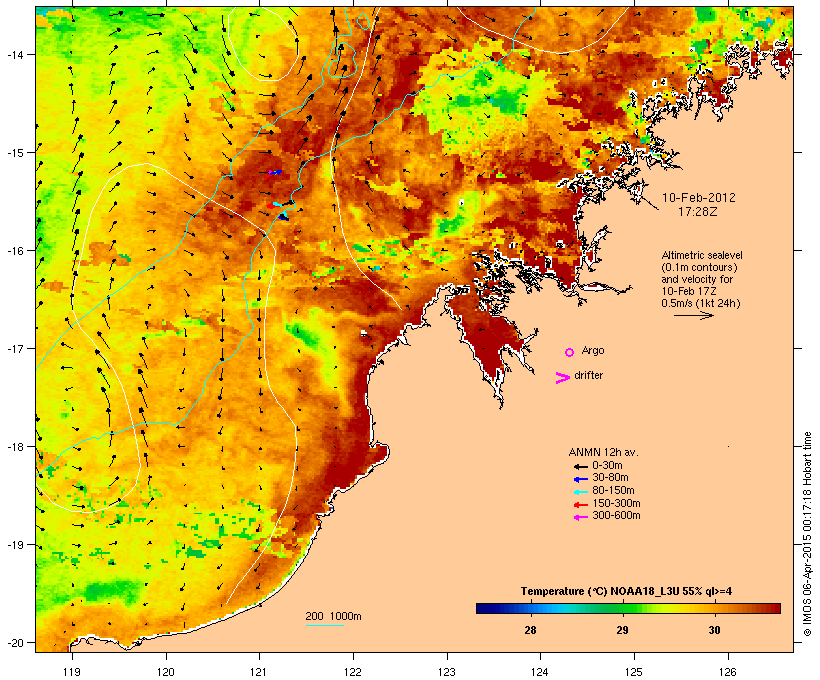Click the IMOS copyright timestamp text
The image size is (820, 680).
click(807, 534)
